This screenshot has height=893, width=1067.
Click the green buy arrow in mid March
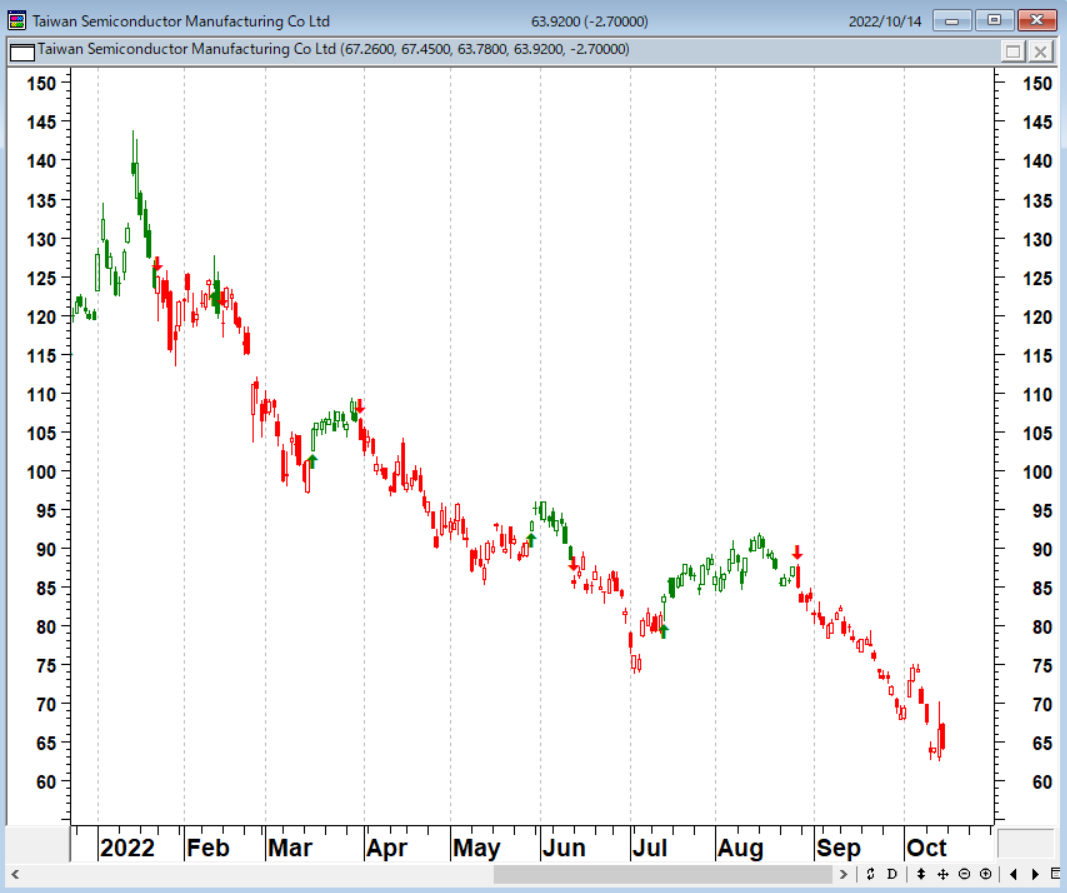pyautogui.click(x=312, y=461)
